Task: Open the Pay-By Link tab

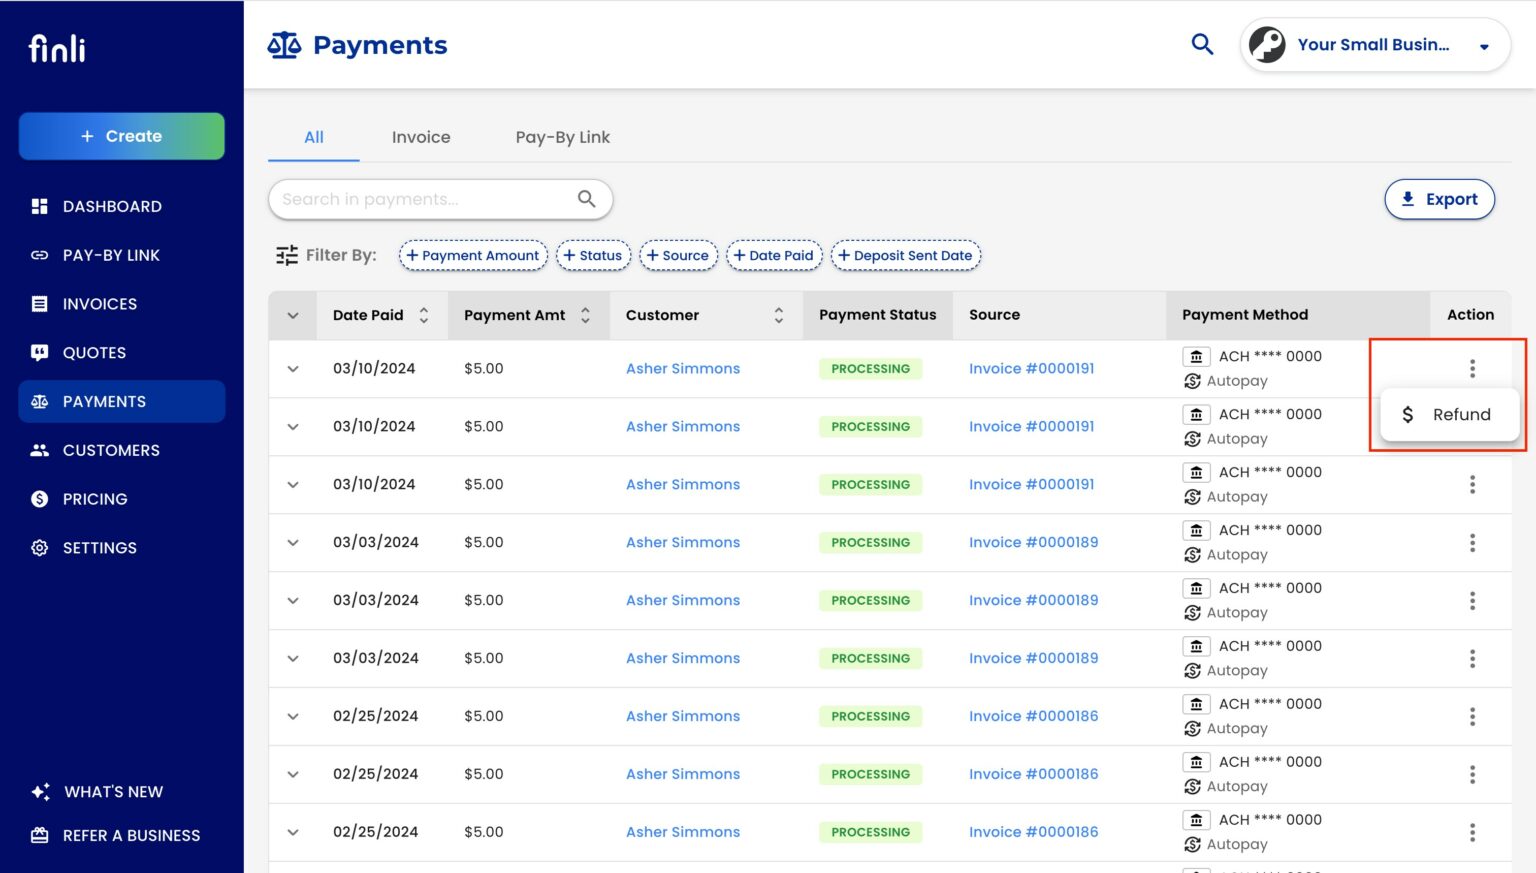Action: pos(562,137)
